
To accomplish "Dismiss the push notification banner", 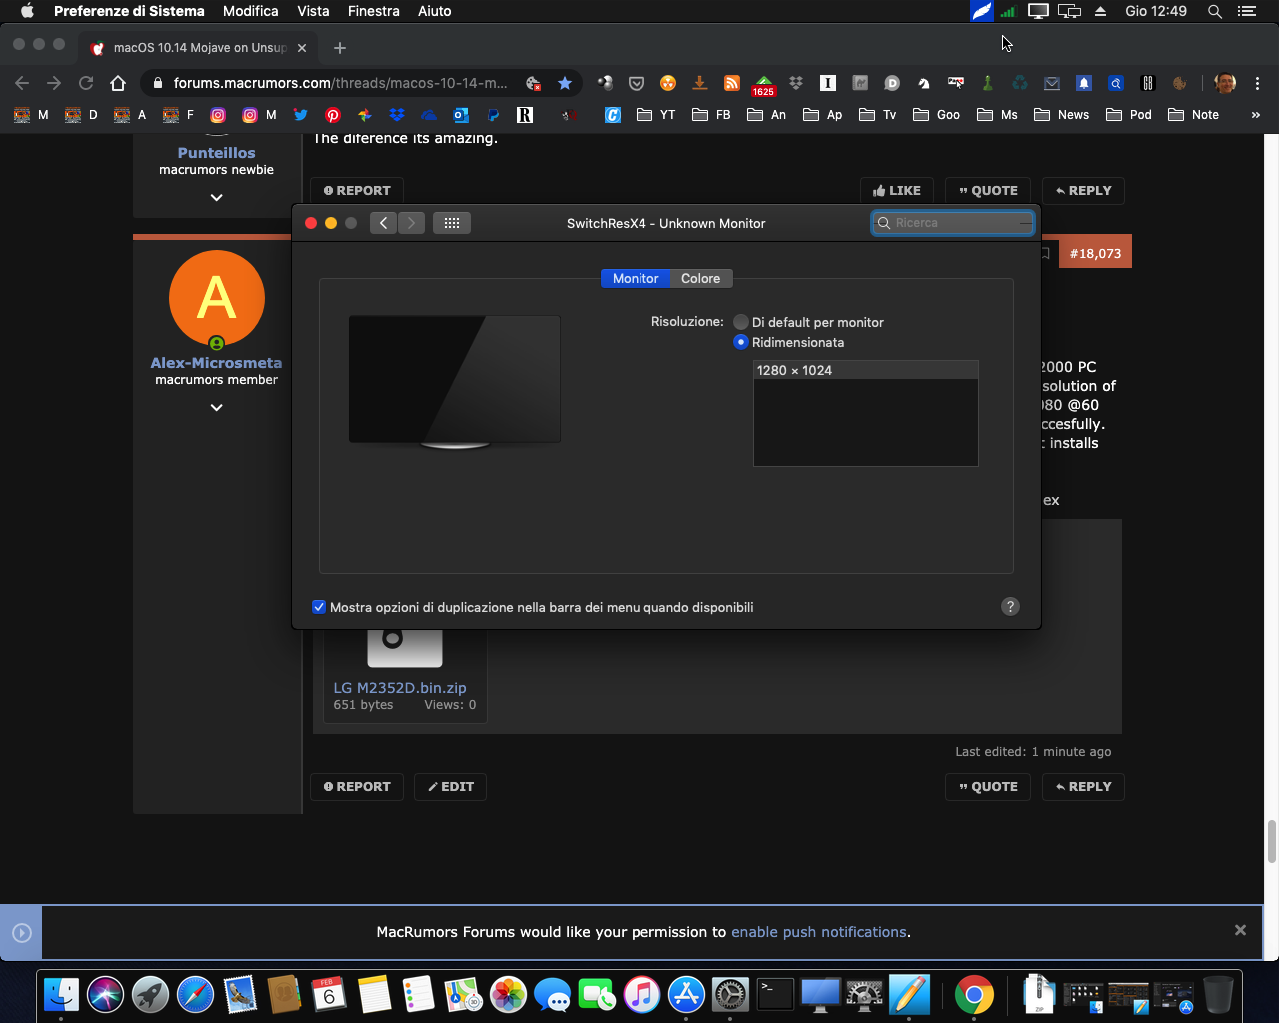I will 1240,930.
